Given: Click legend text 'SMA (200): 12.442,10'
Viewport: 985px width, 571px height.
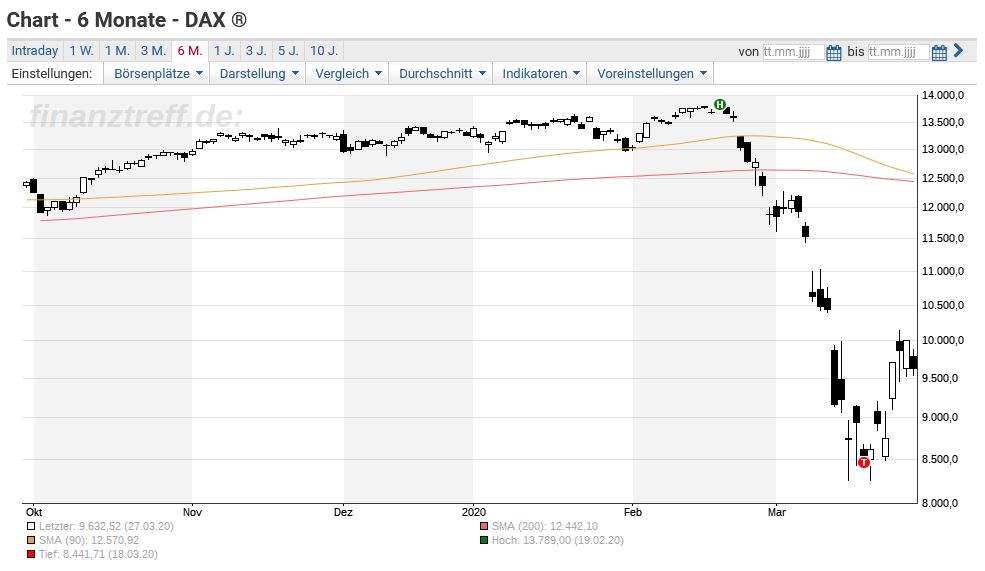Looking at the screenshot, I should tap(545, 526).
